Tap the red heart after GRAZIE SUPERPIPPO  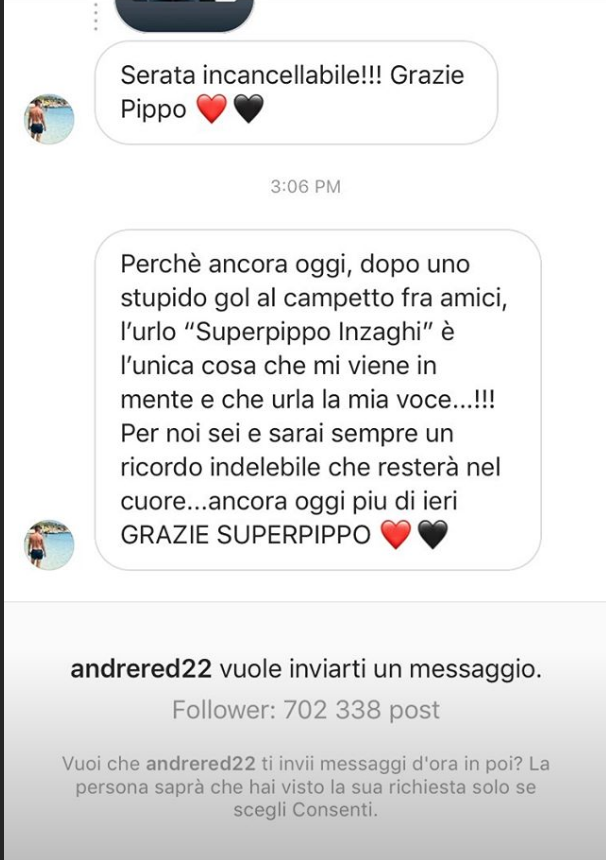click(x=395, y=535)
